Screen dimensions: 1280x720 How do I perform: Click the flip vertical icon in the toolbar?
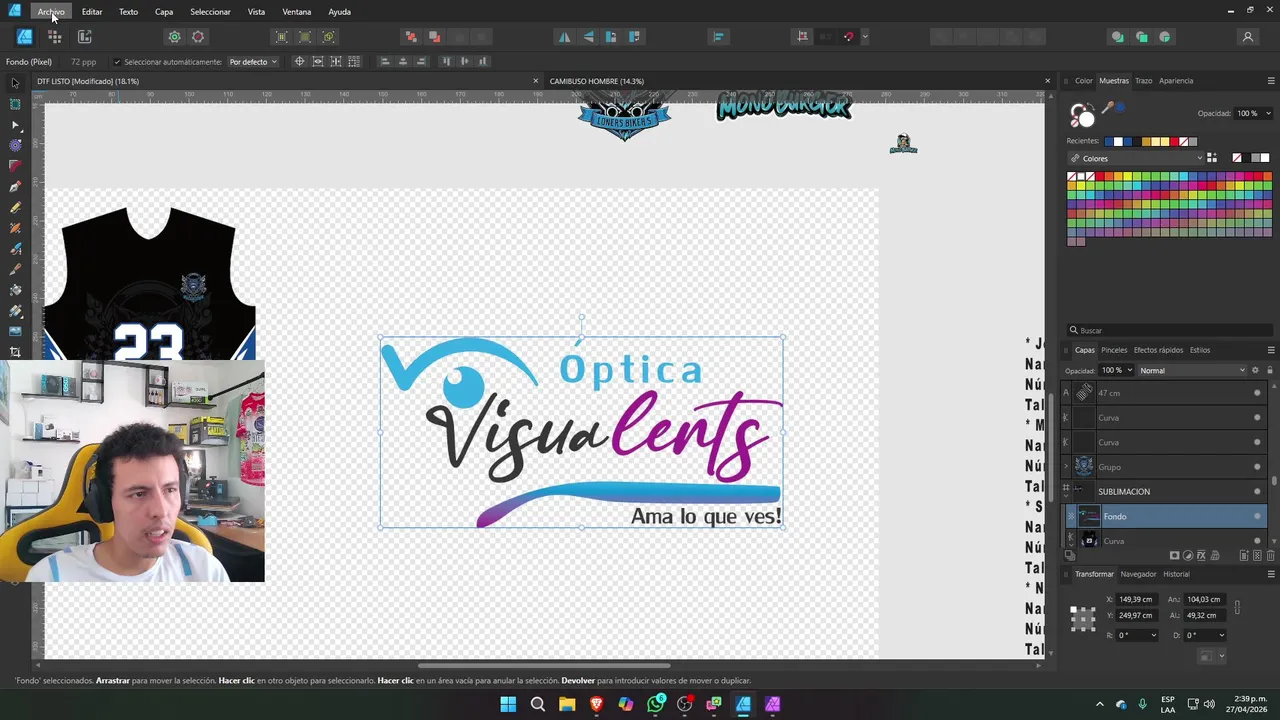(x=587, y=37)
